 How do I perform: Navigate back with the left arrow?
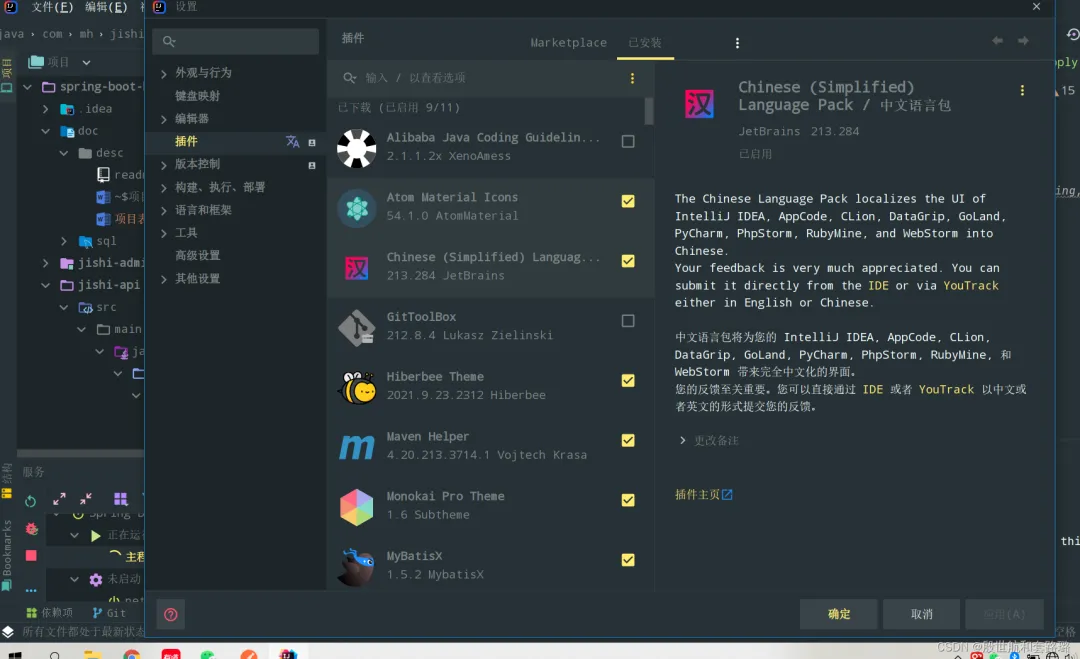[997, 41]
